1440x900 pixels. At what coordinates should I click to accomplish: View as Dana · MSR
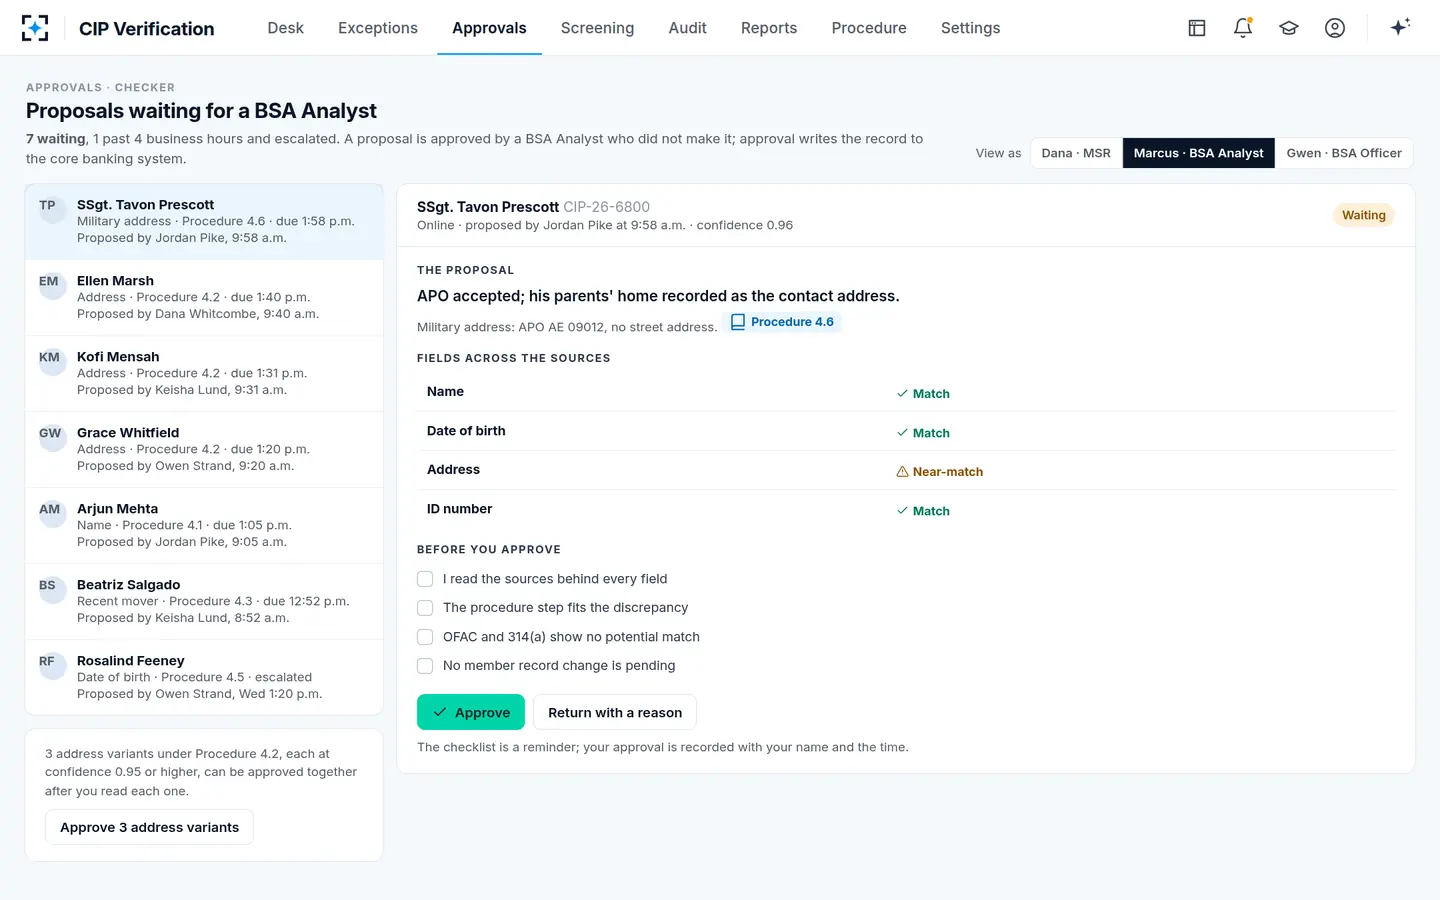tap(1076, 153)
